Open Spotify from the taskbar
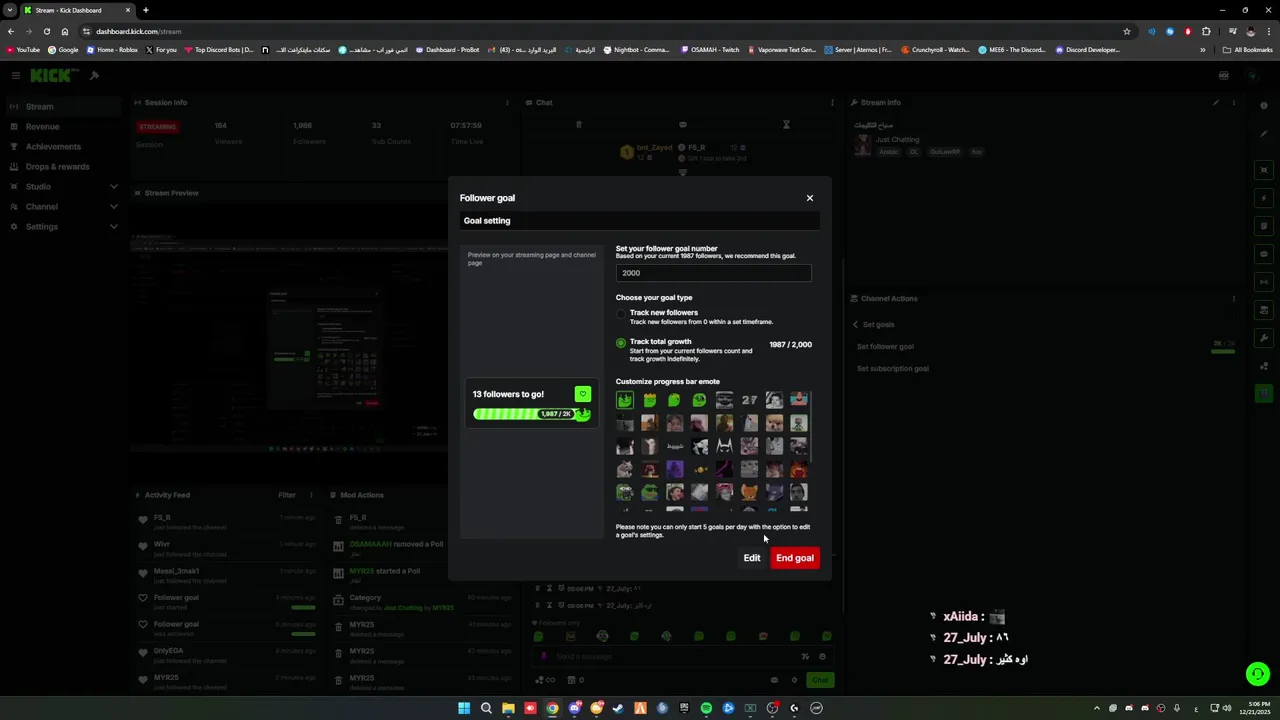 click(706, 708)
